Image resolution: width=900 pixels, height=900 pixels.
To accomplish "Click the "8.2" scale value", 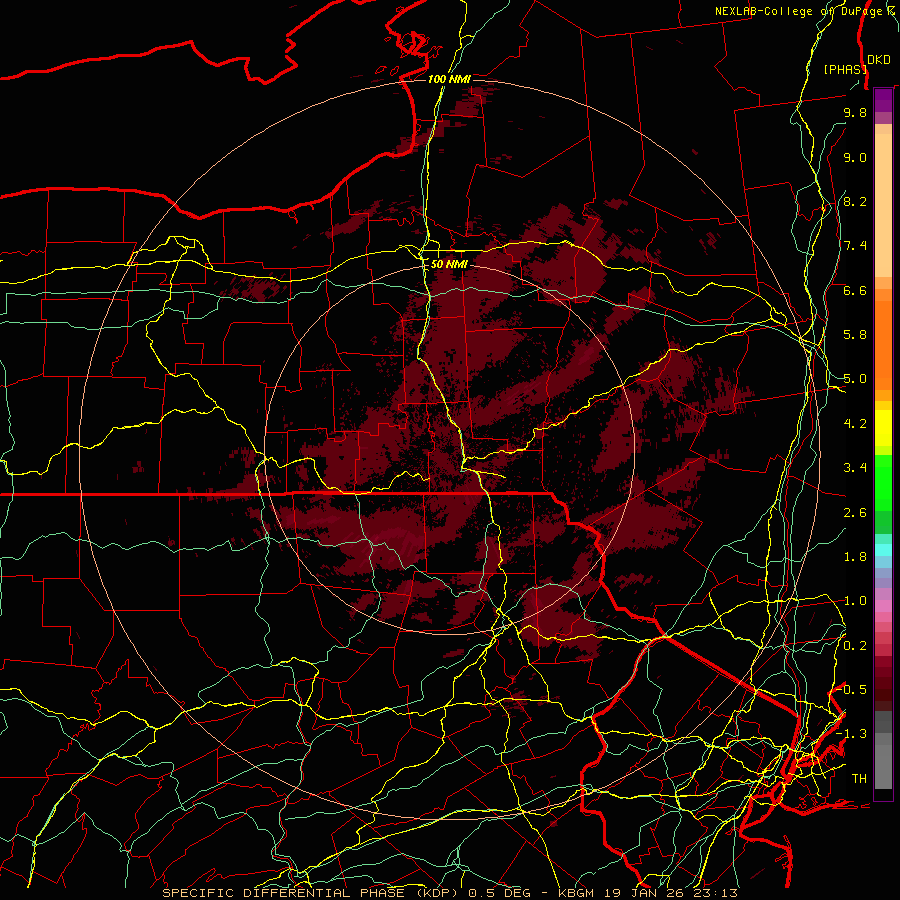I will [855, 201].
